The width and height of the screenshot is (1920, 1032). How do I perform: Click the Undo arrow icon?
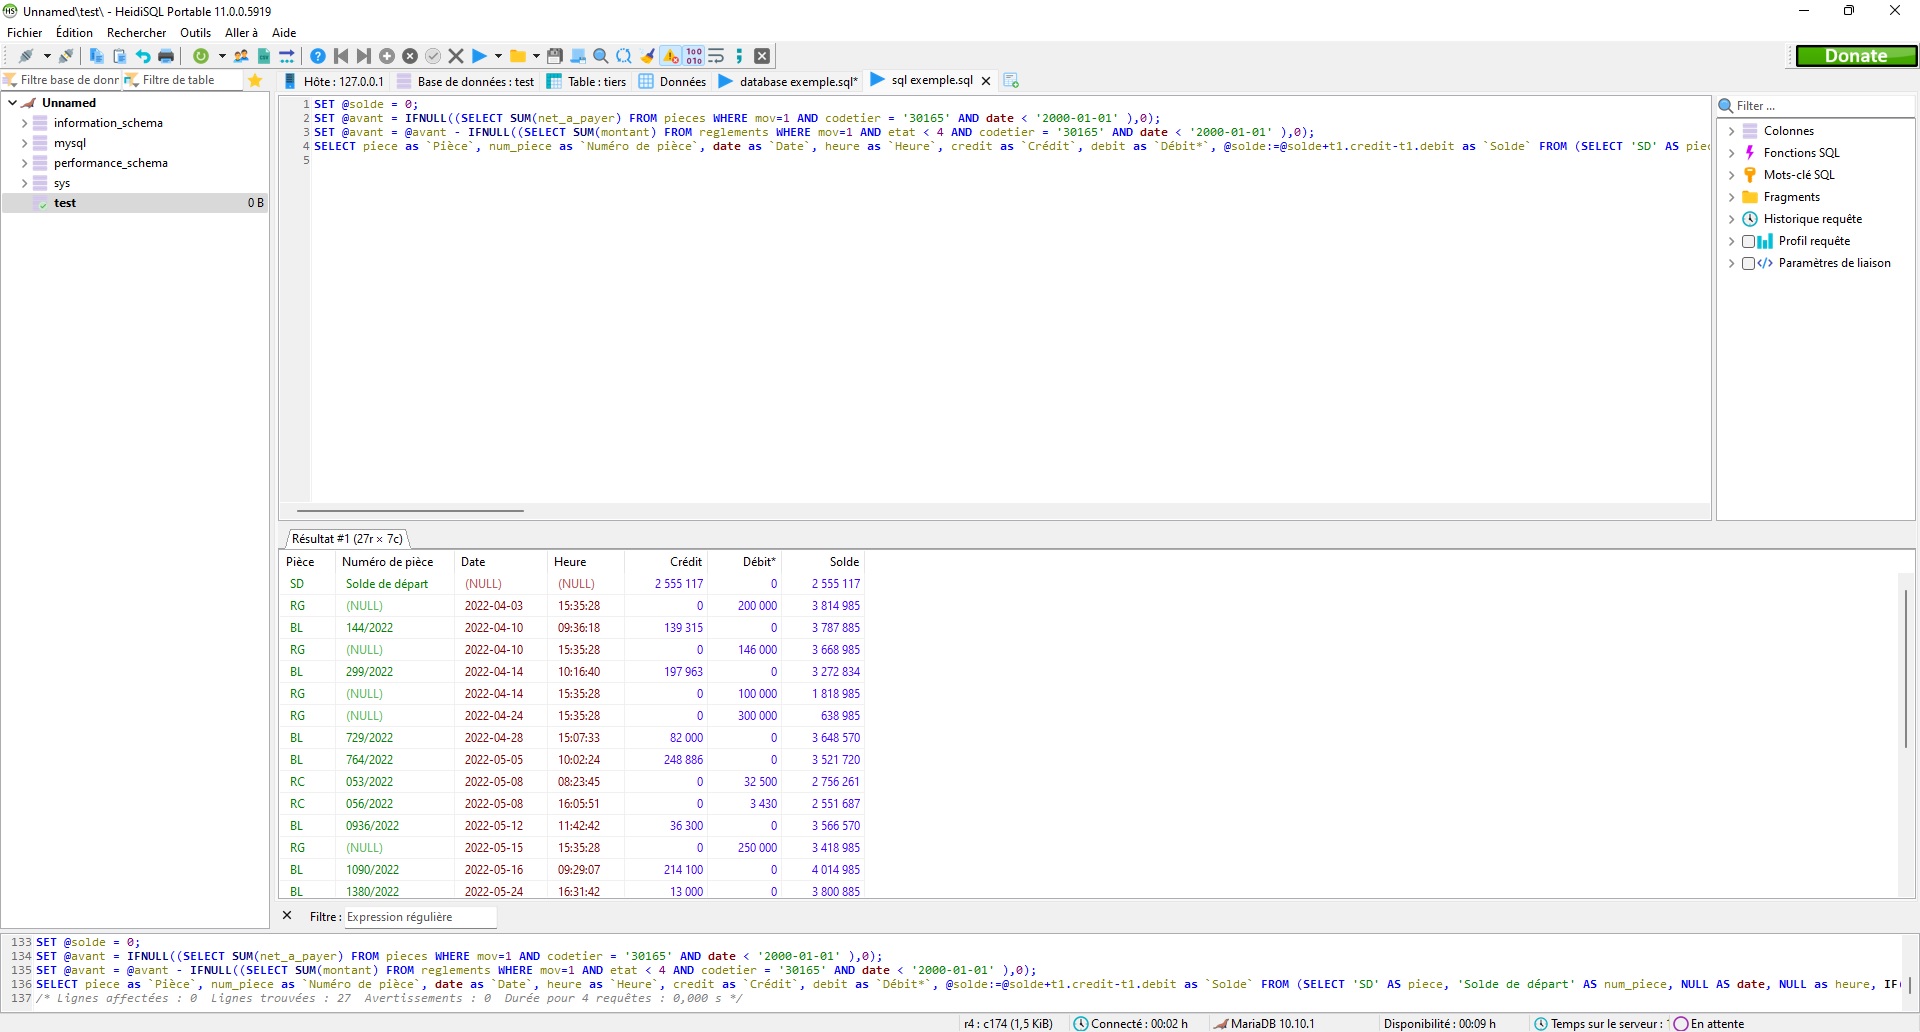143,56
